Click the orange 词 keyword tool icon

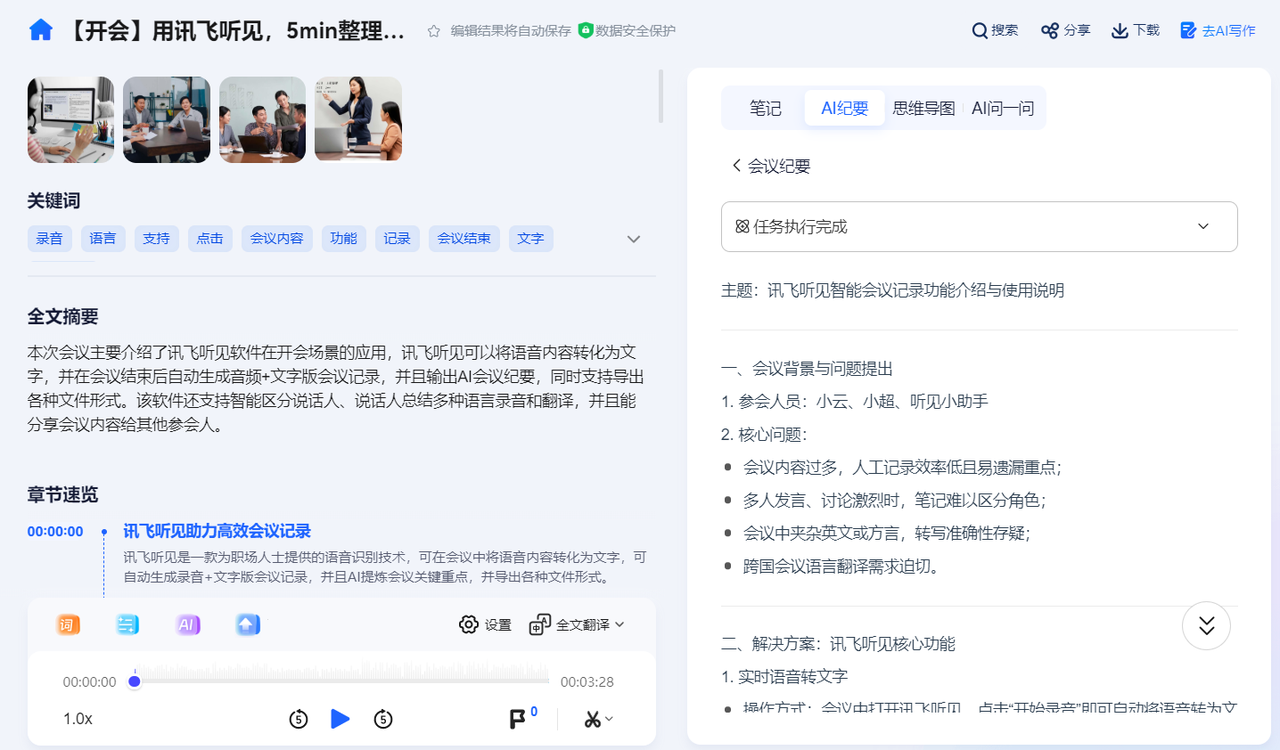point(68,625)
